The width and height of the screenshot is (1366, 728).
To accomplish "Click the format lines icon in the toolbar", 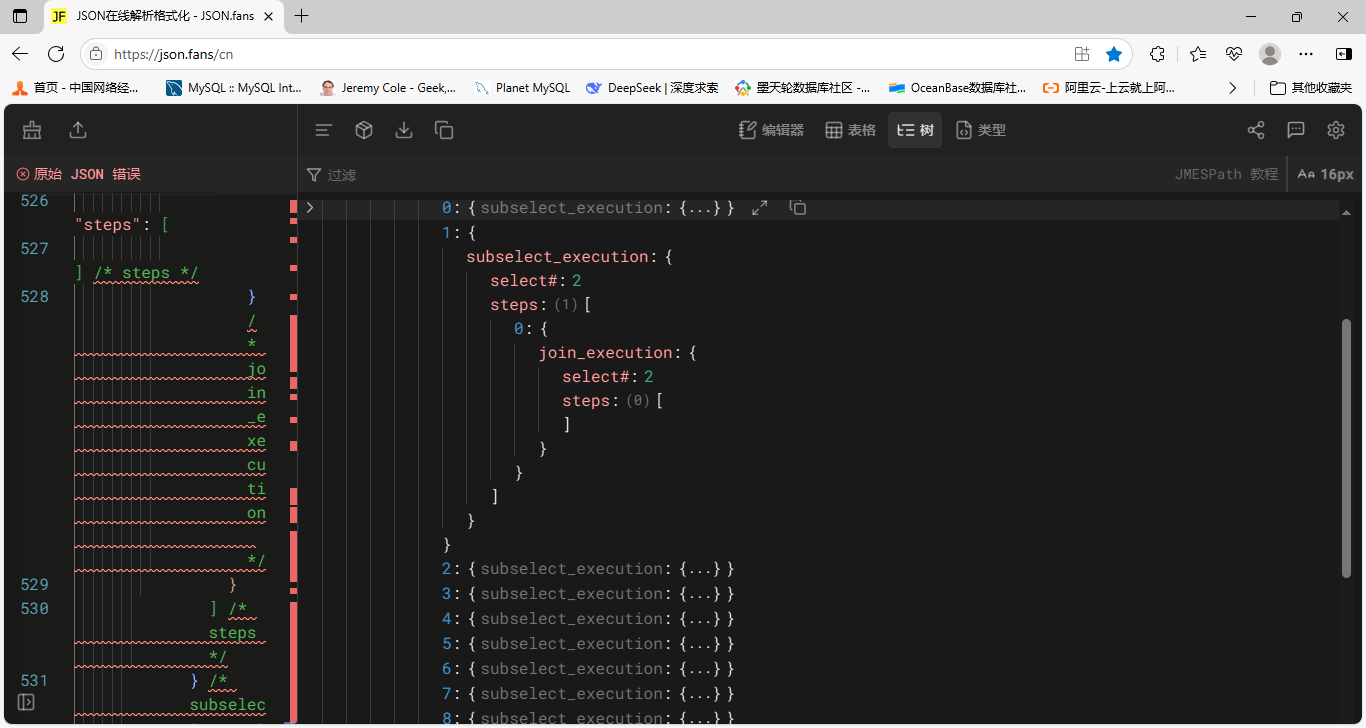I will (323, 130).
